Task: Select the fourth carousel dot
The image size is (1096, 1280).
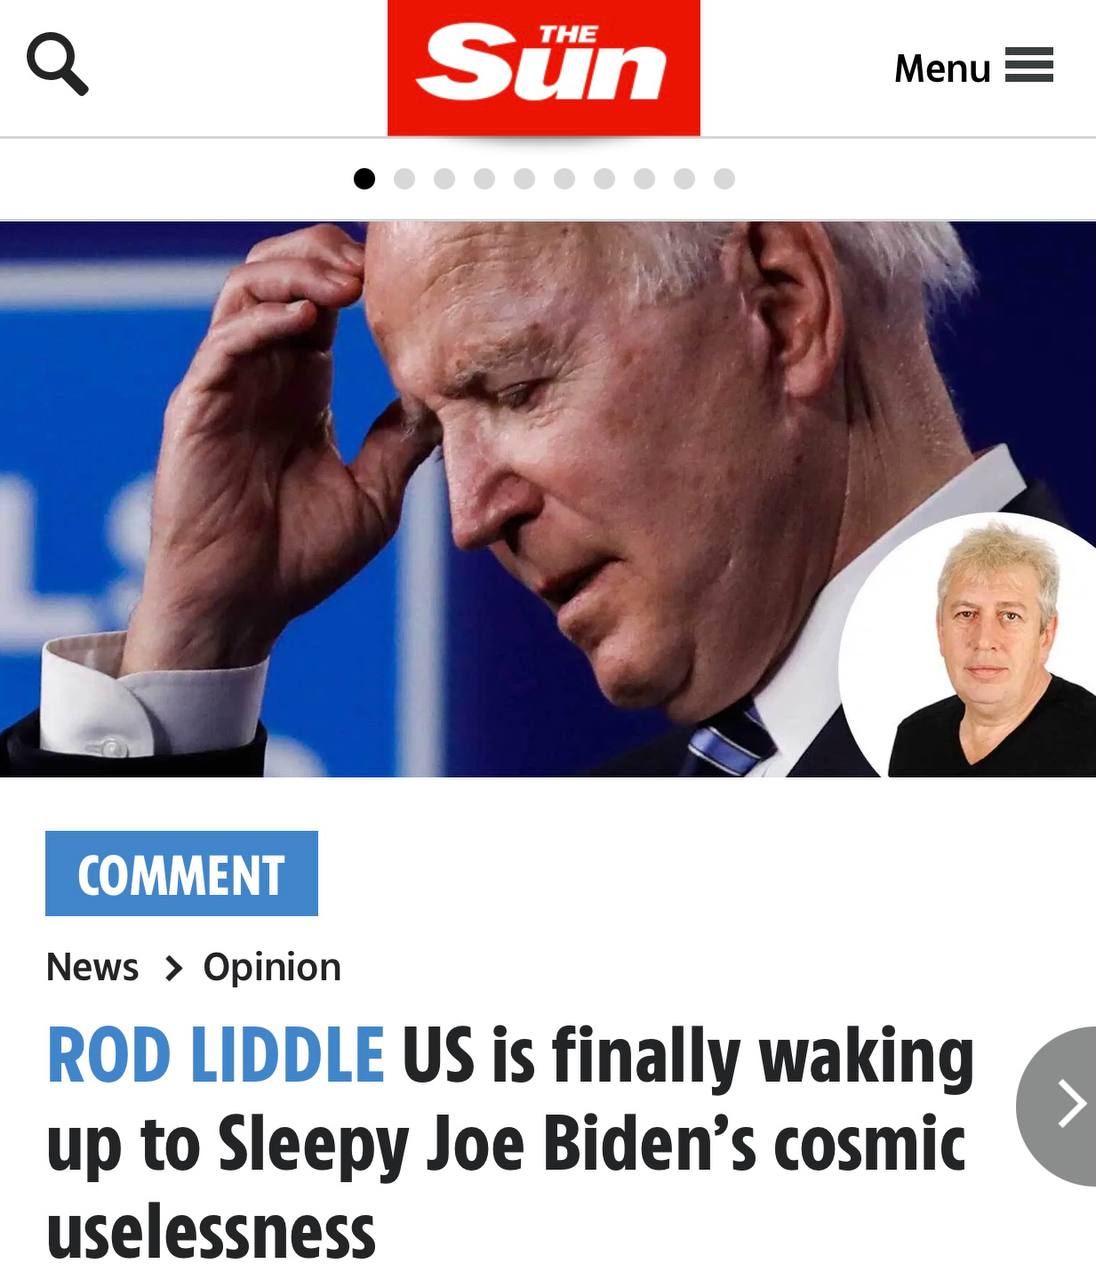Action: point(485,179)
